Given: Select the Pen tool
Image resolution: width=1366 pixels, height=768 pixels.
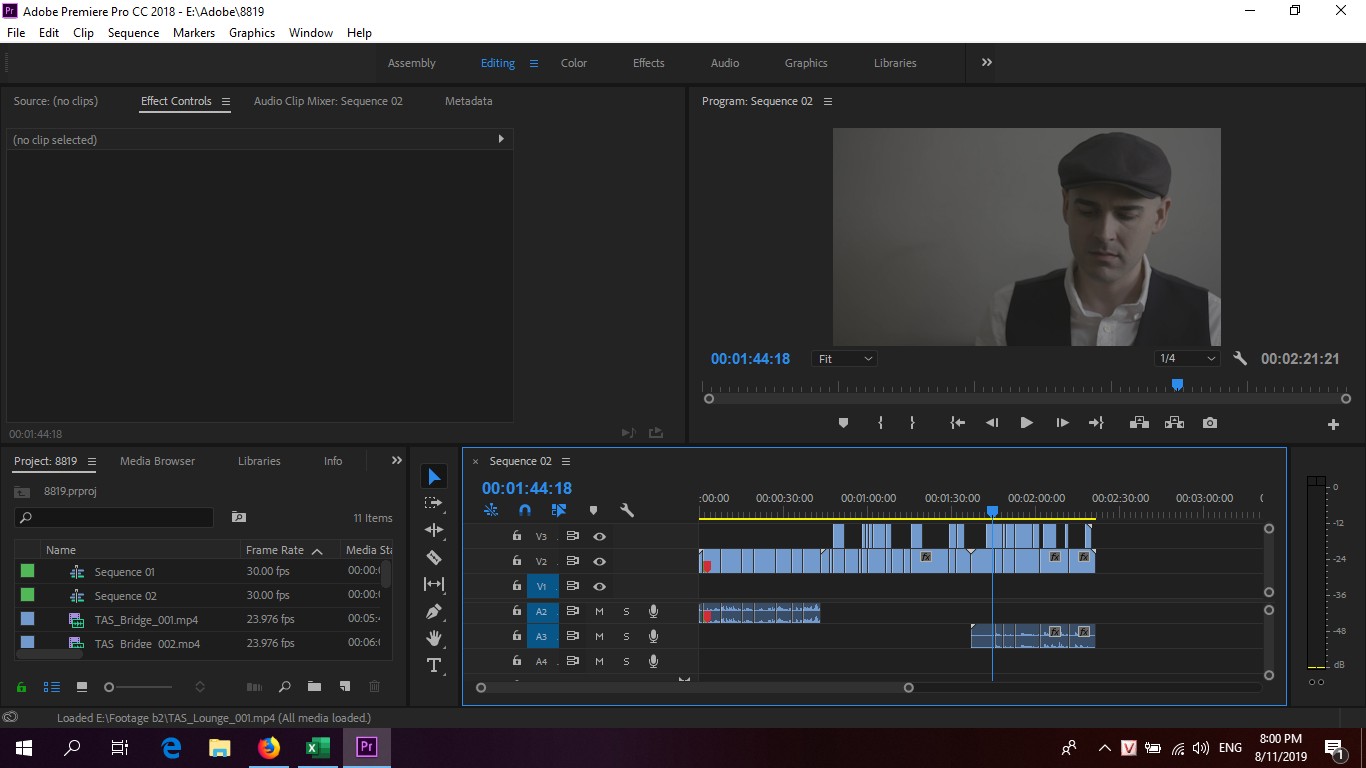Looking at the screenshot, I should (x=434, y=611).
